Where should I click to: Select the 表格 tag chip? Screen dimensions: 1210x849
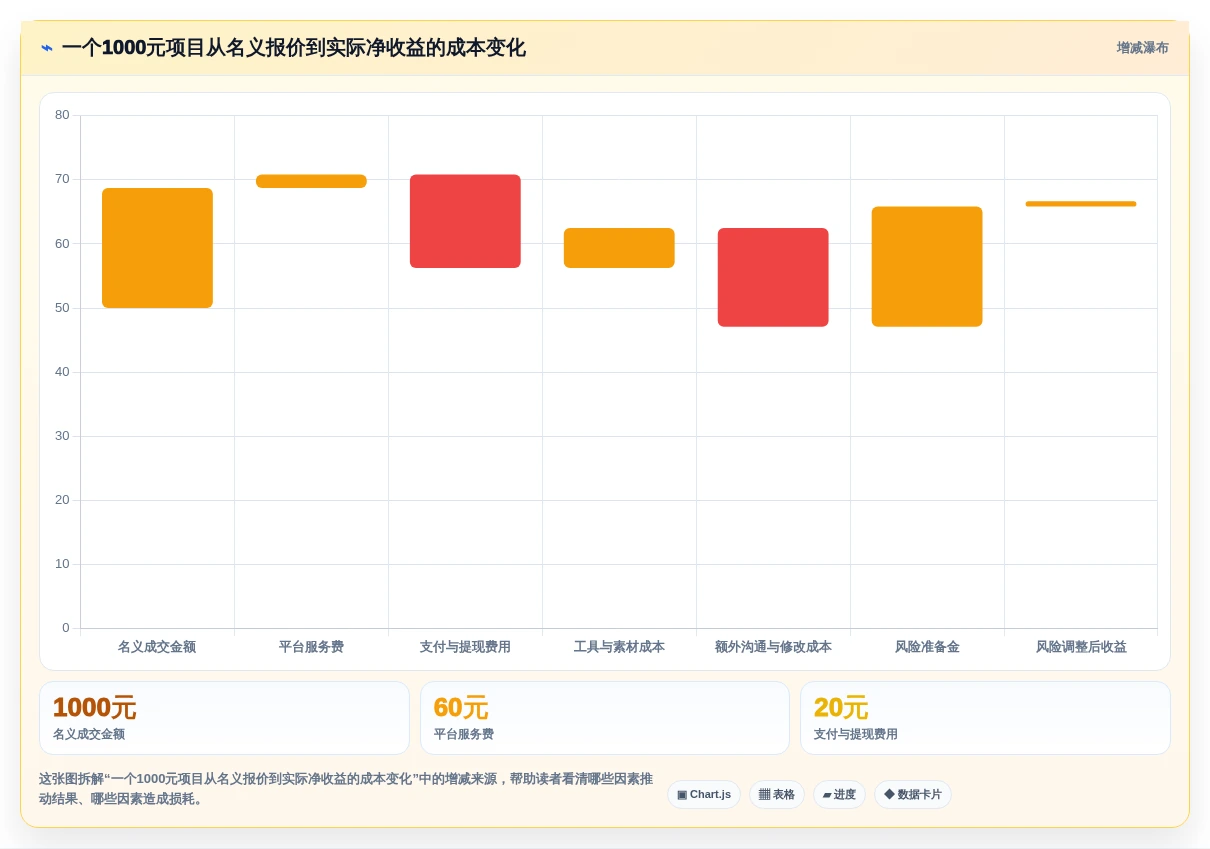[x=777, y=795]
